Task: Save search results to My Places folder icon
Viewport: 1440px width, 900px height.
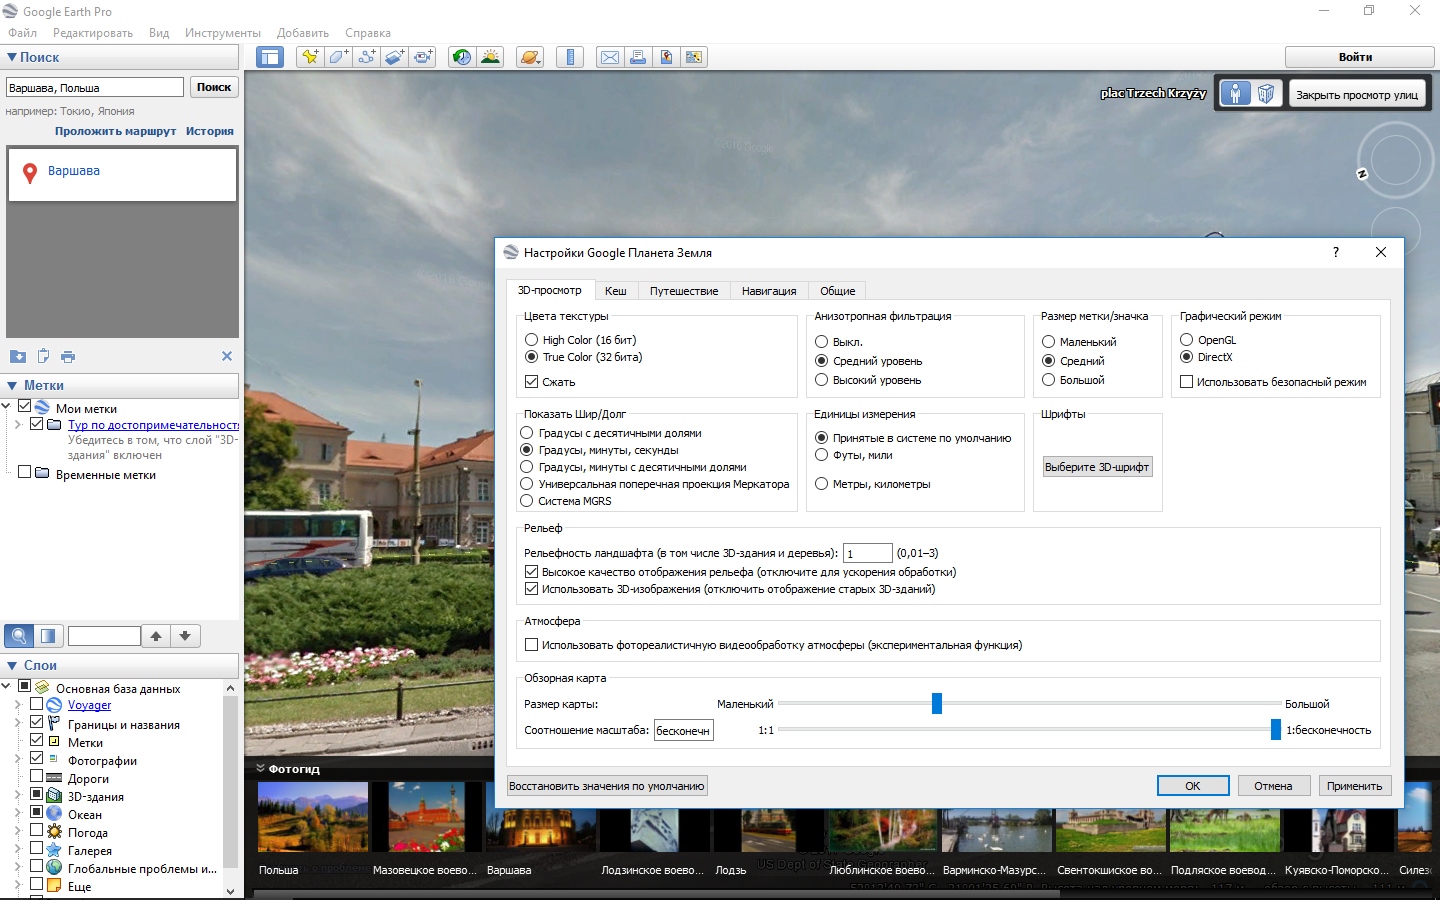Action: click(18, 356)
